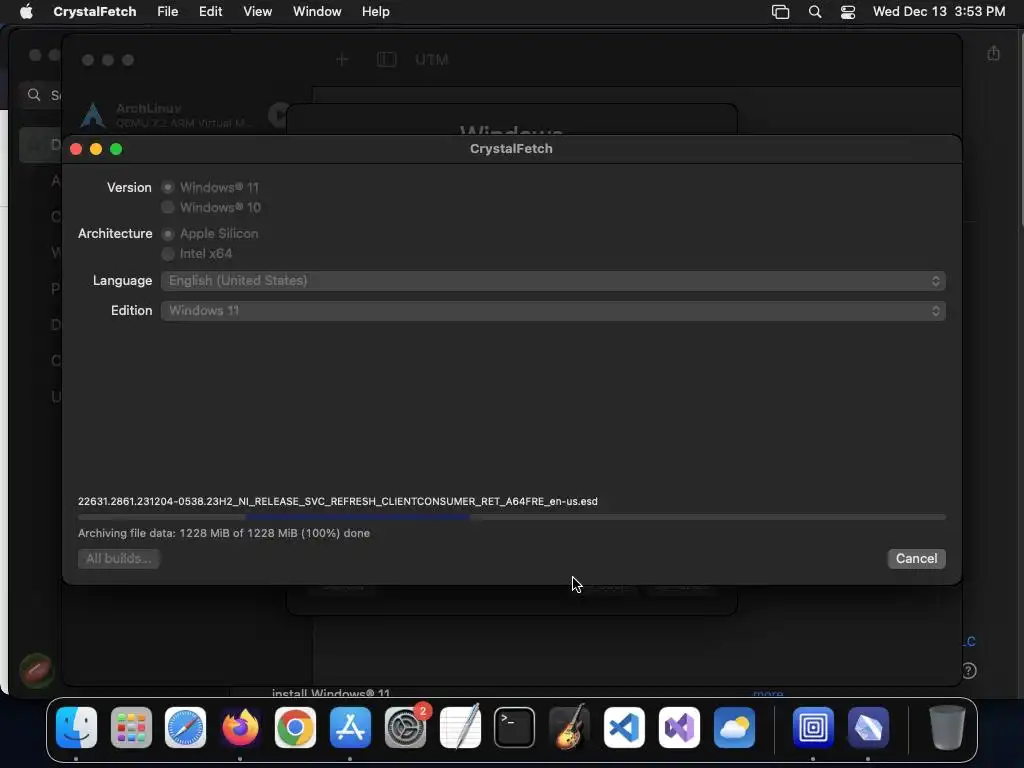Click the Stage Manager icon in menu bar
Screen dimensions: 1024x768
coord(780,12)
